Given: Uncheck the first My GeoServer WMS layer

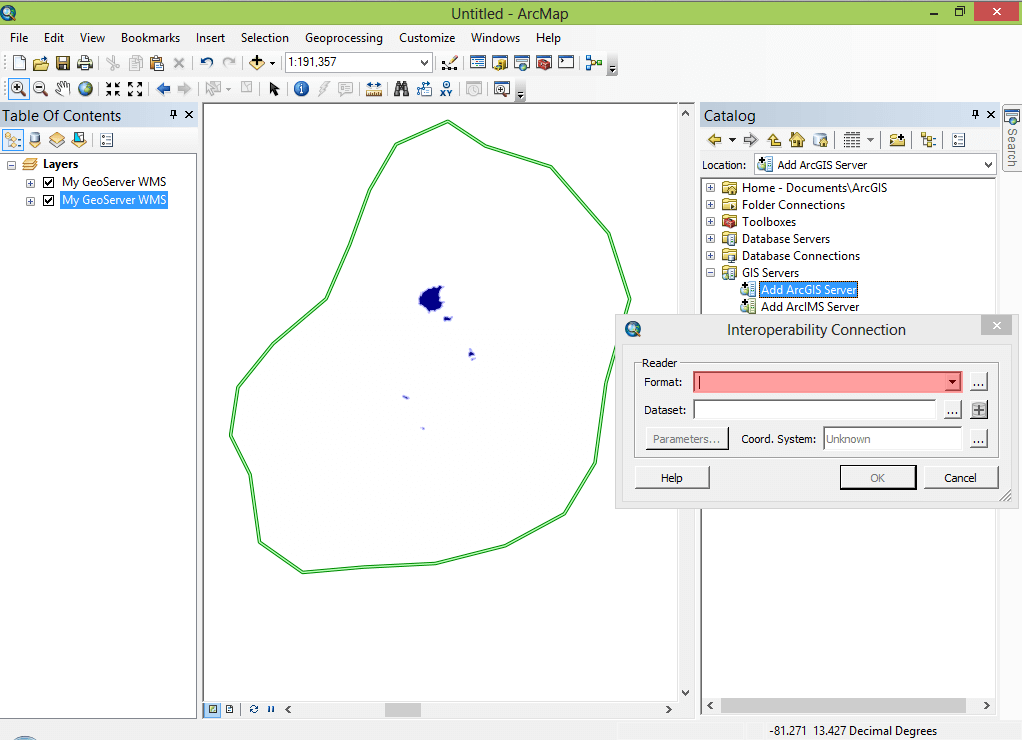Looking at the screenshot, I should tap(48, 182).
